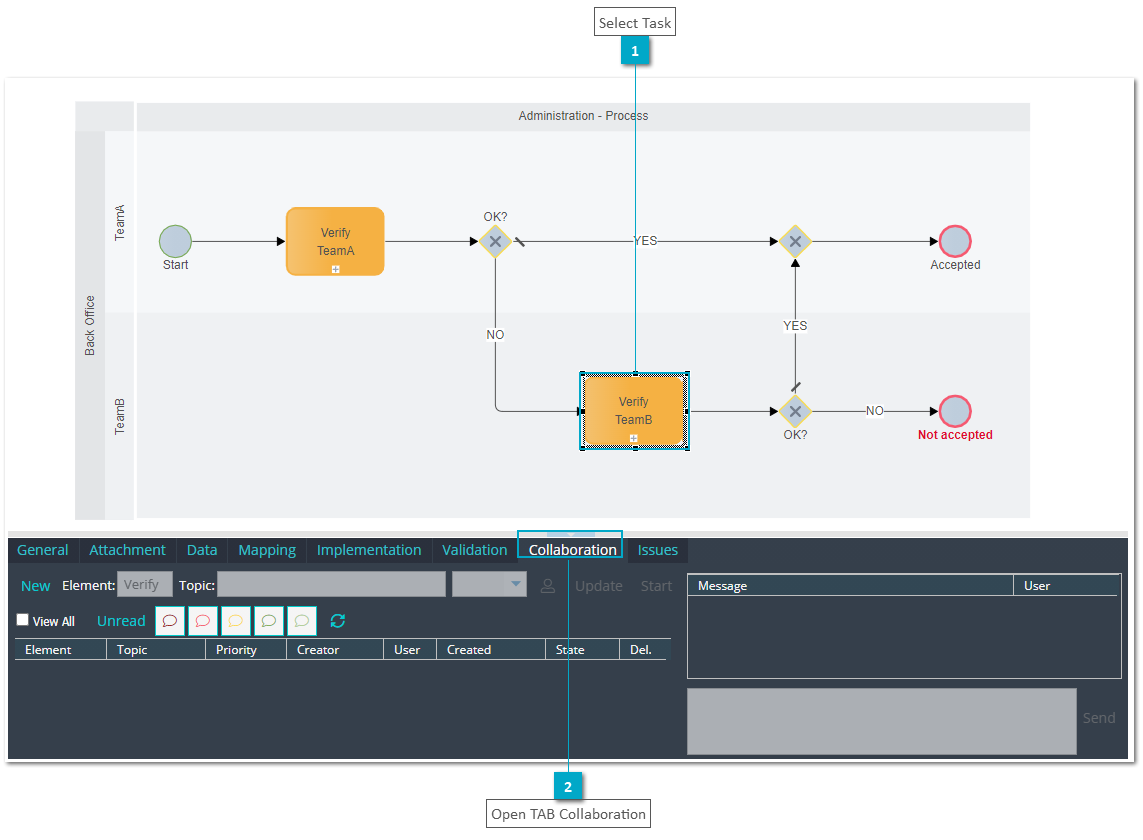
Task: Go to the Validation tab
Action: [475, 550]
